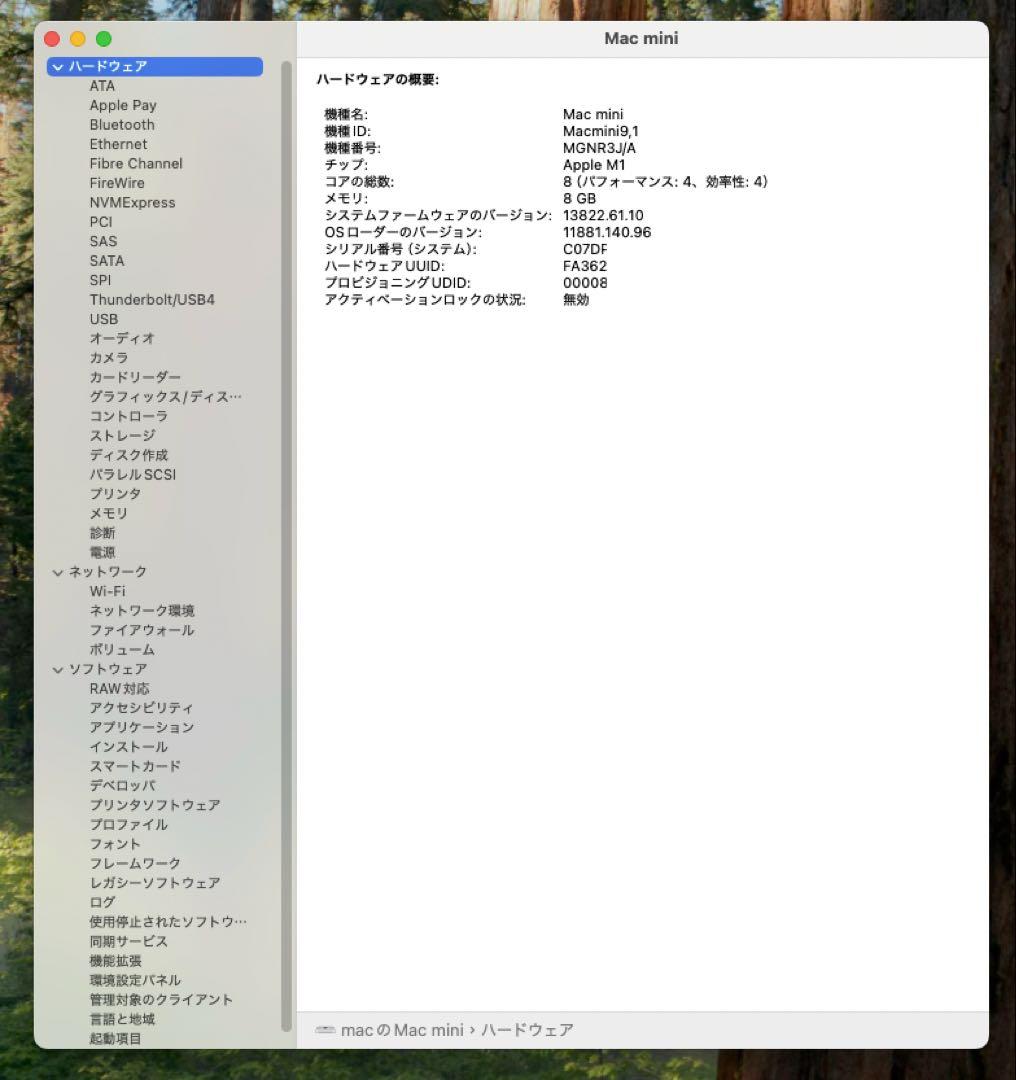Select SPI in the sidebar
This screenshot has width=1016, height=1080.
point(100,280)
